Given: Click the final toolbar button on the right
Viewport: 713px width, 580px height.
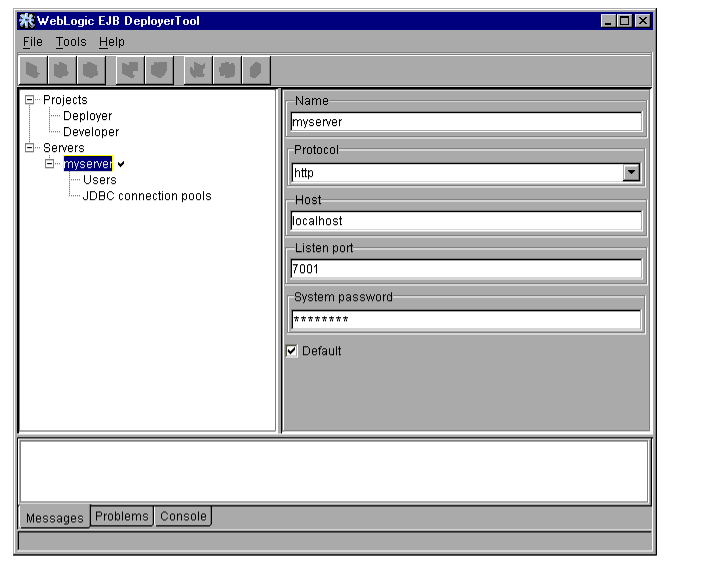Looking at the screenshot, I should coord(256,70).
